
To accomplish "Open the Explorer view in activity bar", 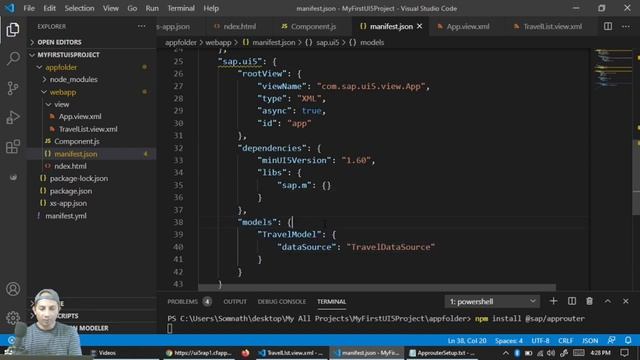I will click(x=13, y=30).
